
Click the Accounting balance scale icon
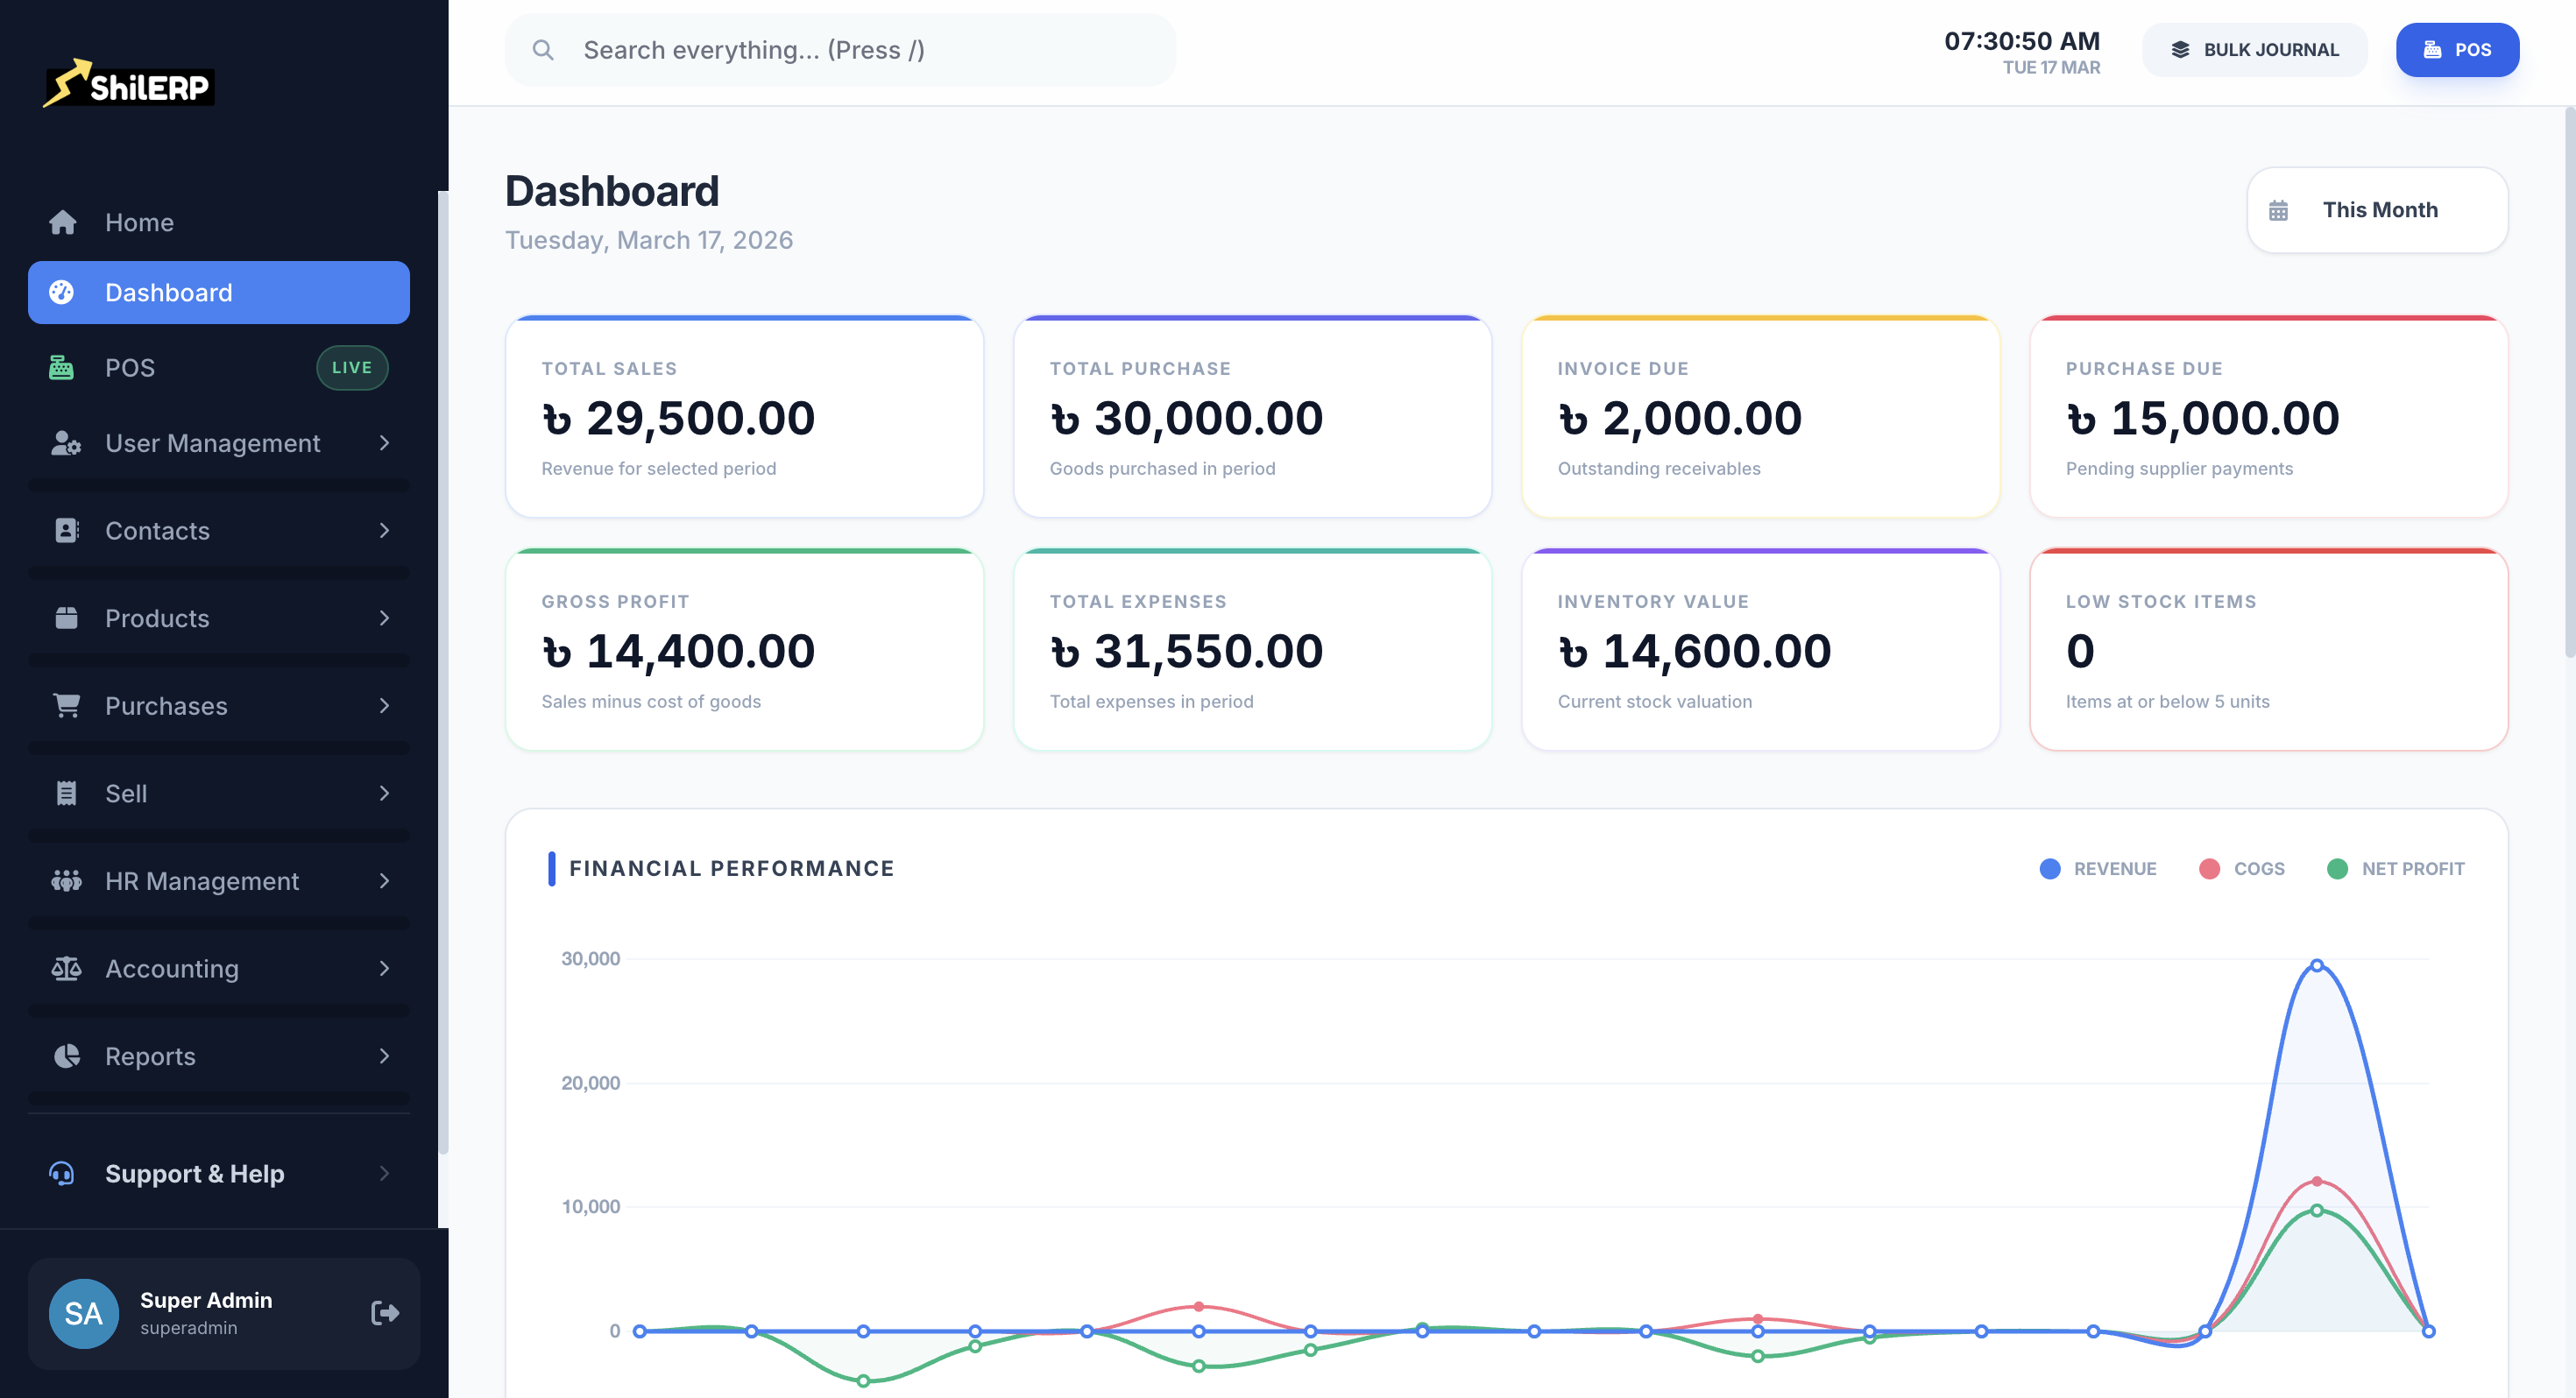tap(64, 968)
